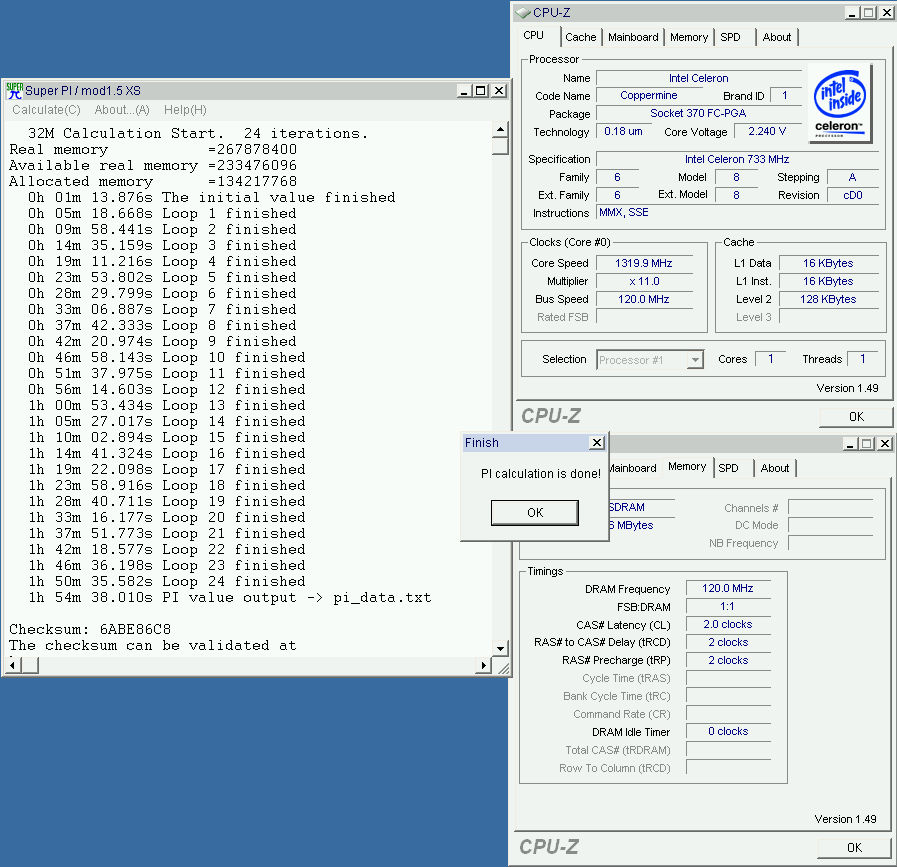This screenshot has height=867, width=897.
Task: Click the 32M Calculation Start line
Action: click(x=198, y=133)
